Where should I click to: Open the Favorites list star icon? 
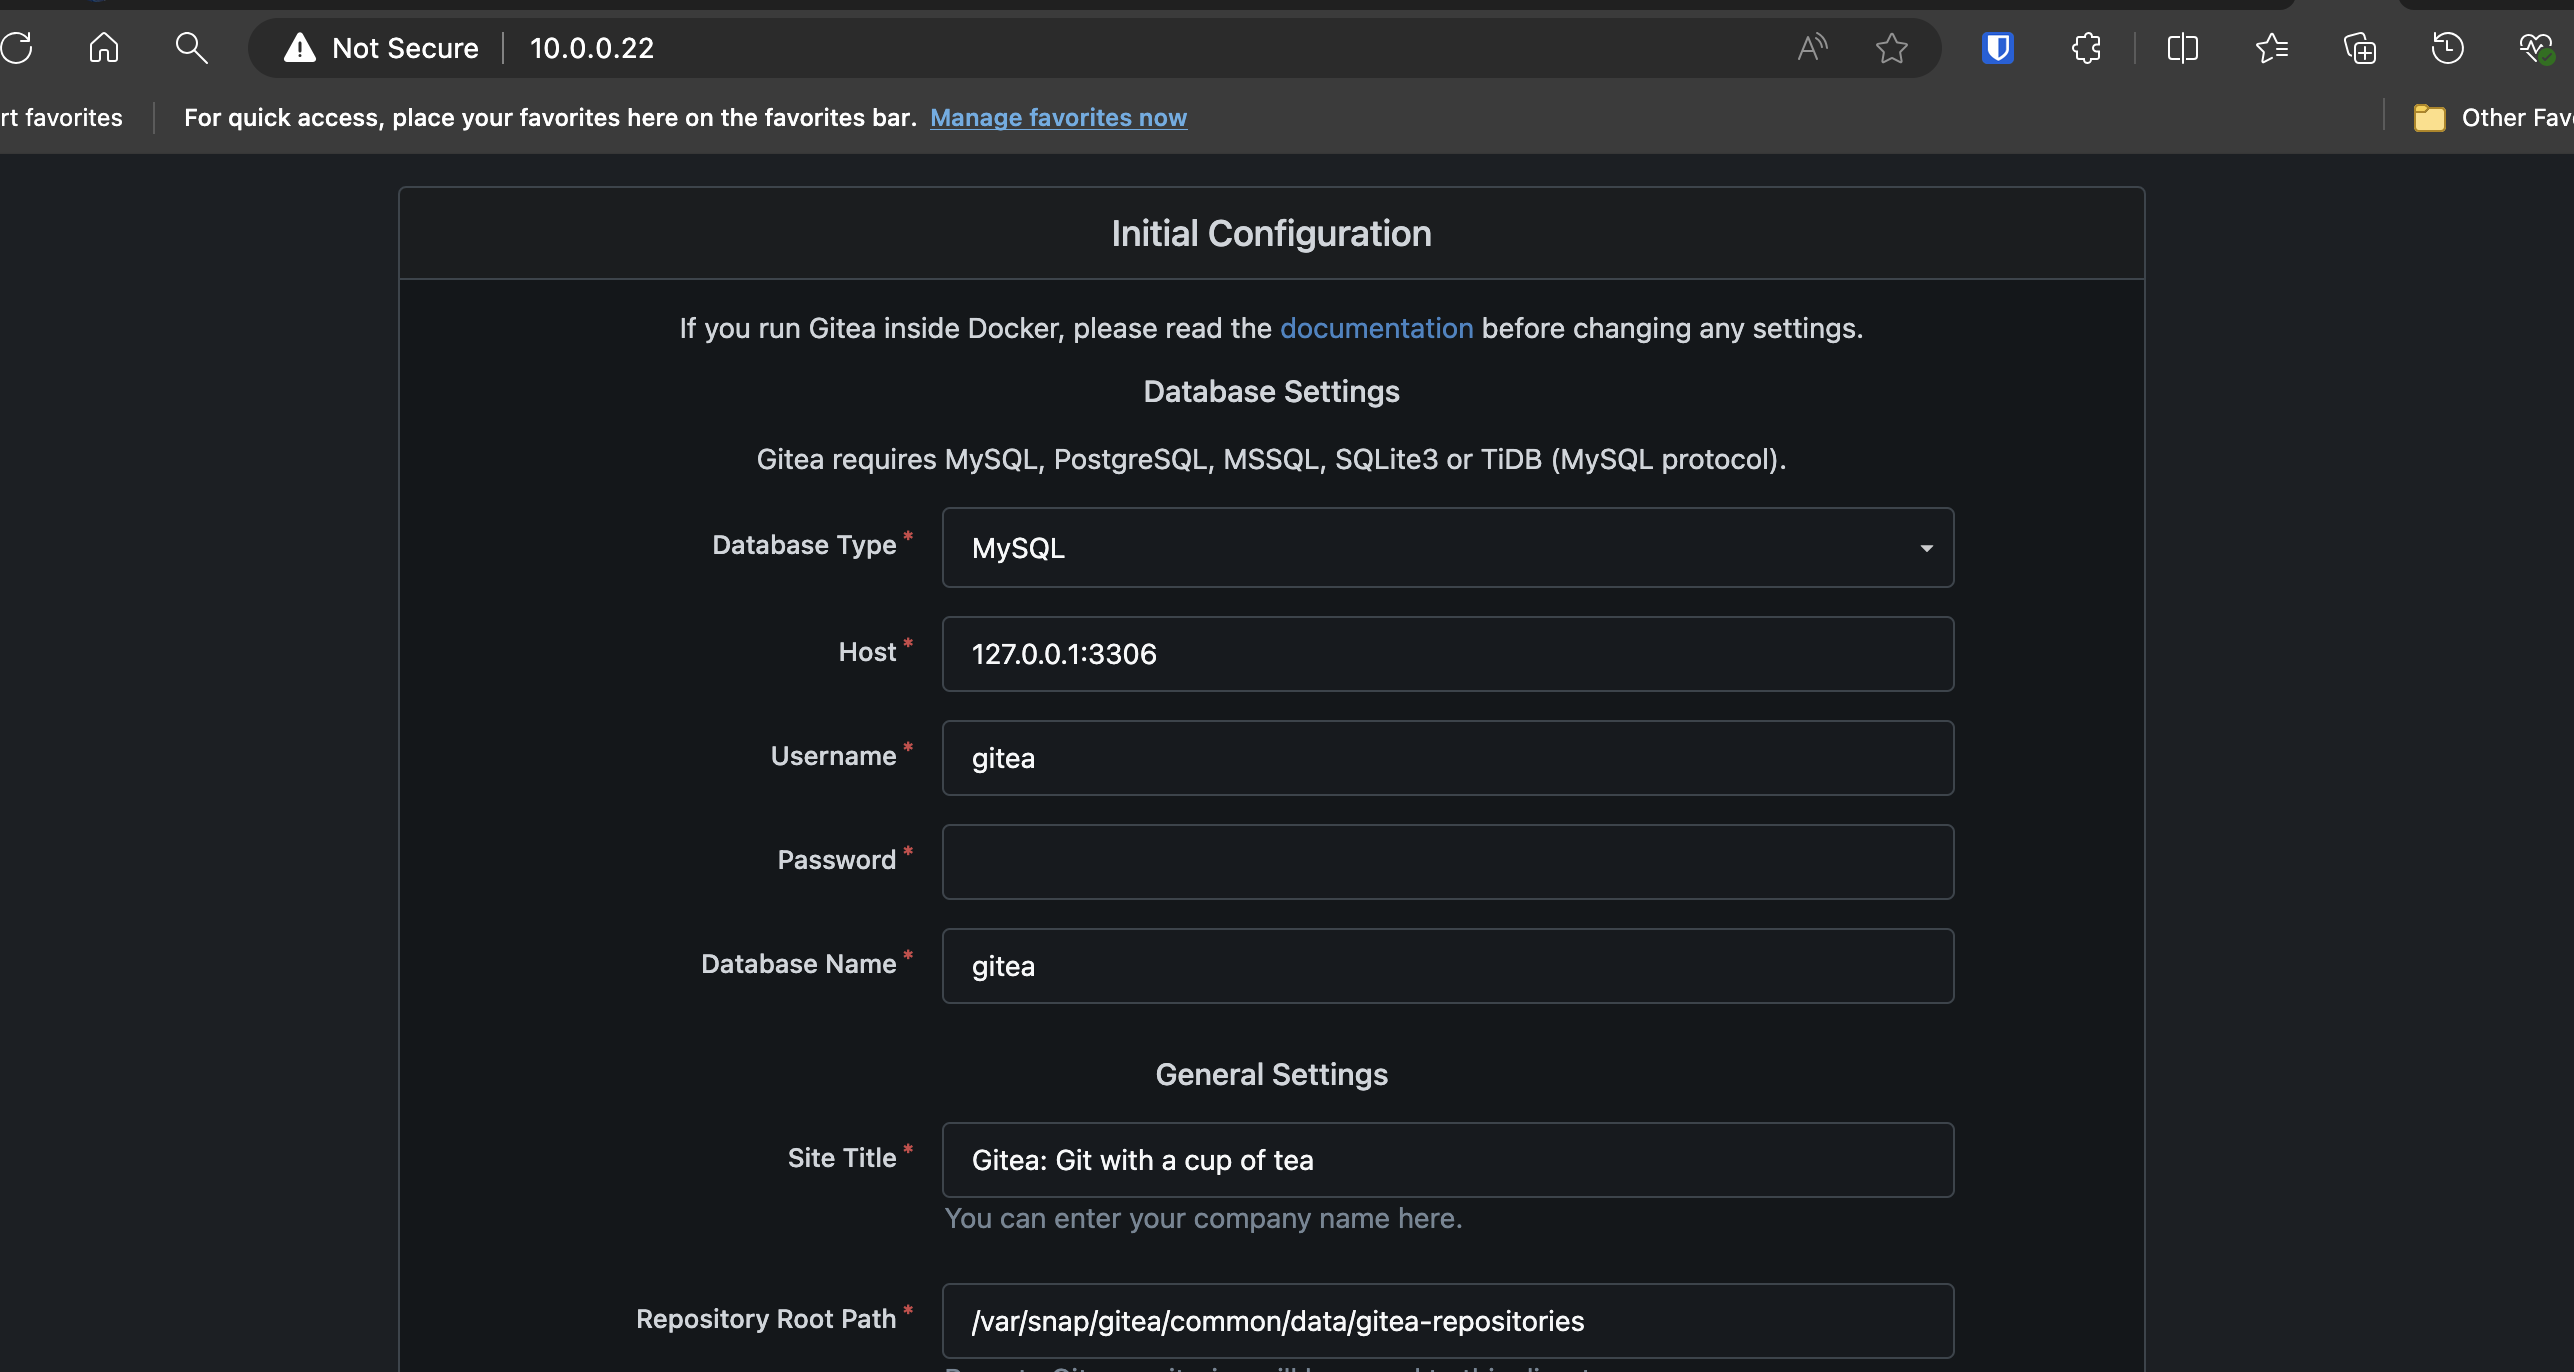(2271, 47)
